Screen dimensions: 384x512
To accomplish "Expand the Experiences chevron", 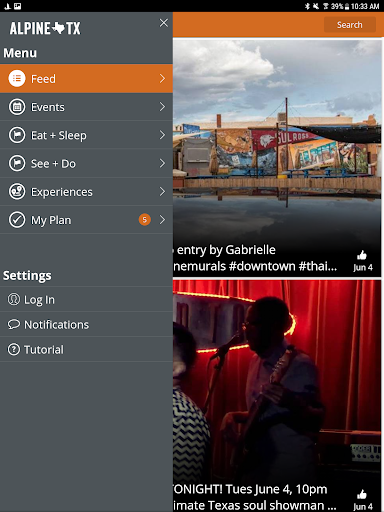I will (x=162, y=192).
